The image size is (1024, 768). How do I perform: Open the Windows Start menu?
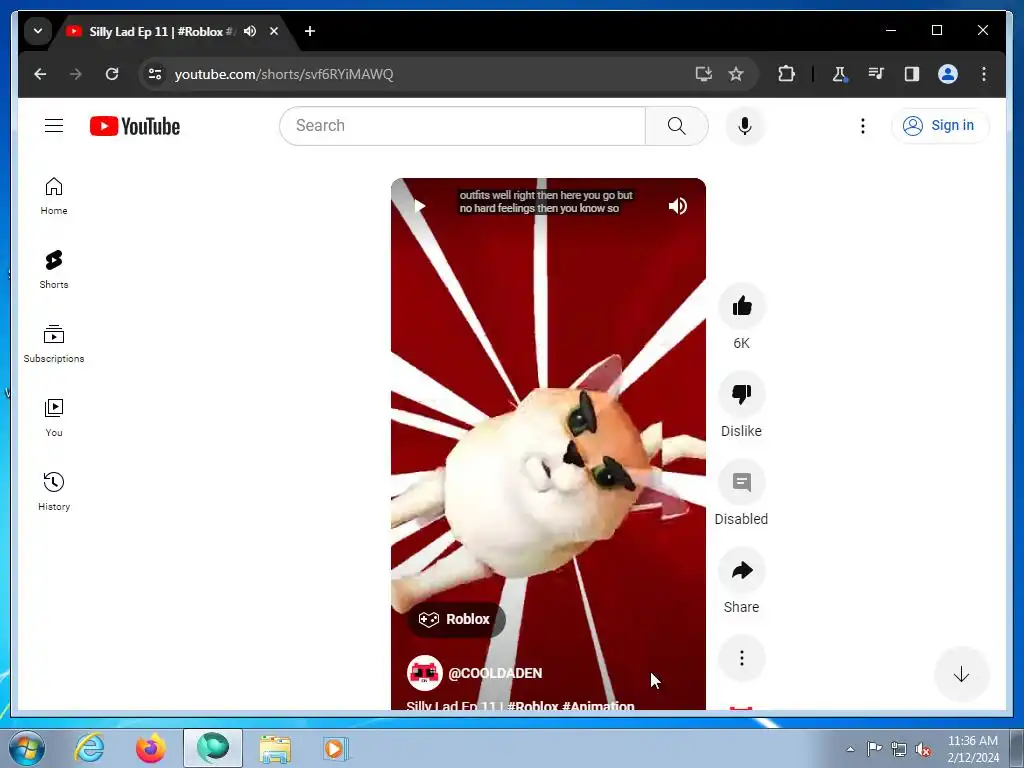click(x=27, y=748)
